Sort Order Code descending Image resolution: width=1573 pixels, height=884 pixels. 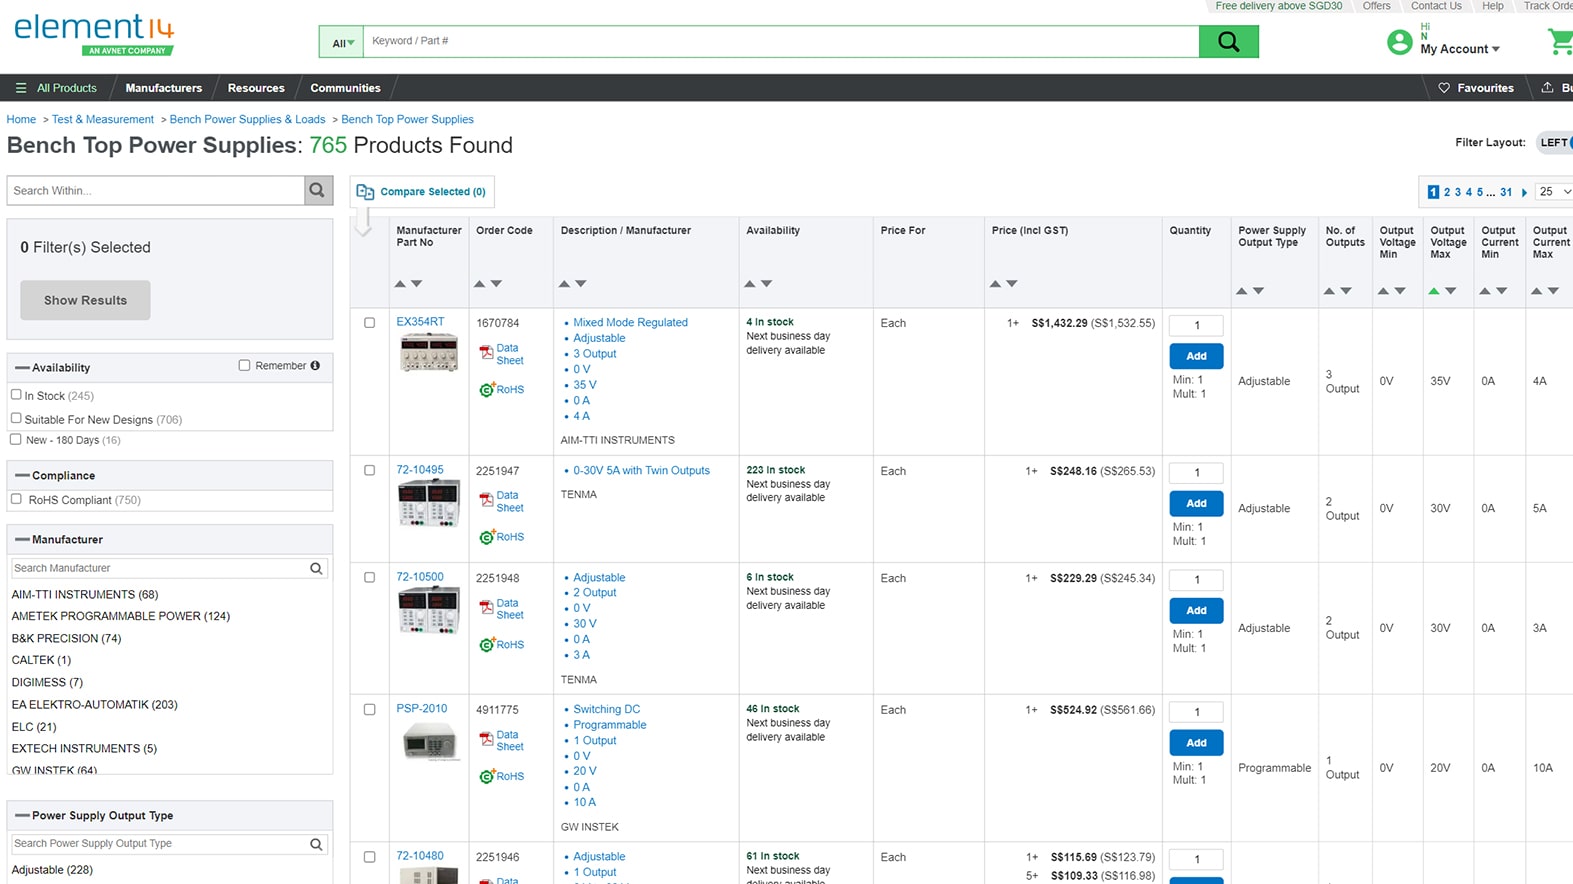496,284
